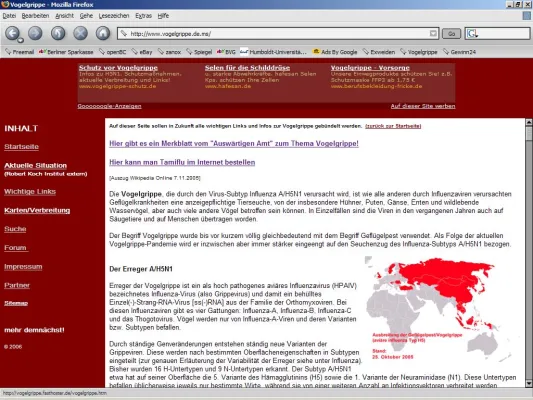Open the Humboldt-Universität bookmark
533x400 pixels.
[x=273, y=52]
